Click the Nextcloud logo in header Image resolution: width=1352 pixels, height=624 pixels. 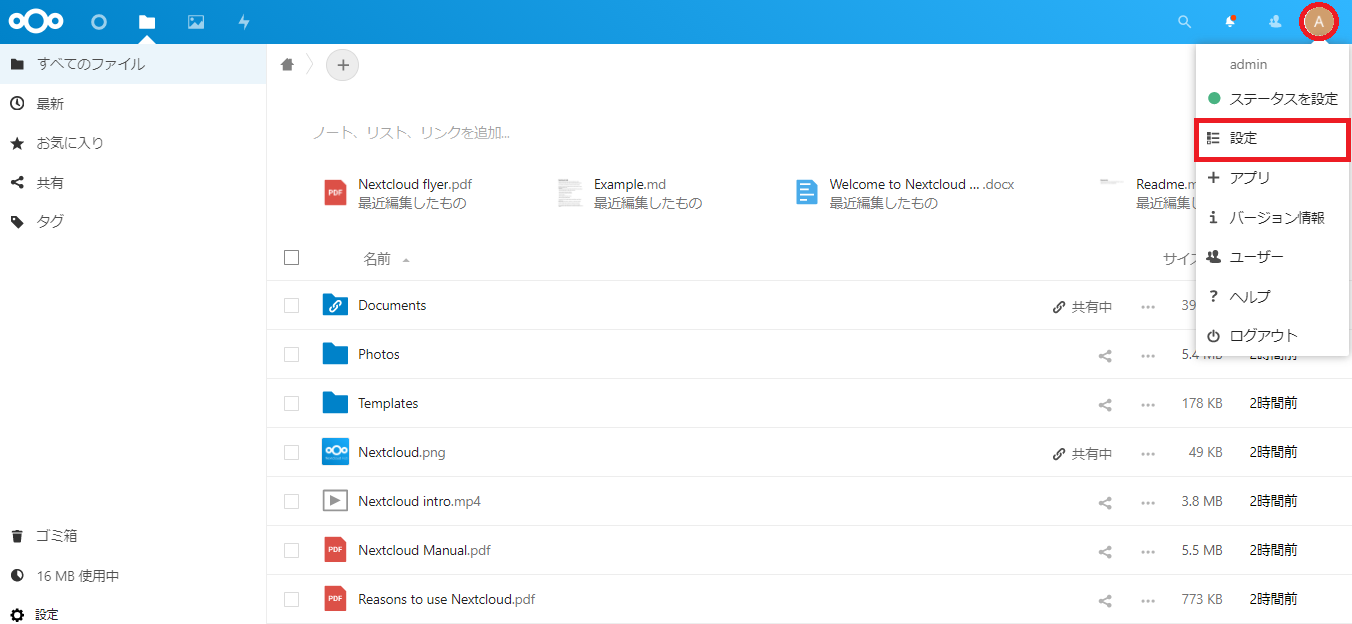coord(36,21)
